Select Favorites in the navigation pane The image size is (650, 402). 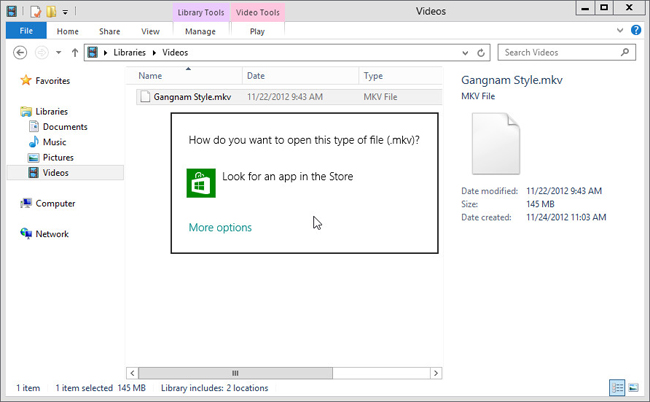pos(53,81)
